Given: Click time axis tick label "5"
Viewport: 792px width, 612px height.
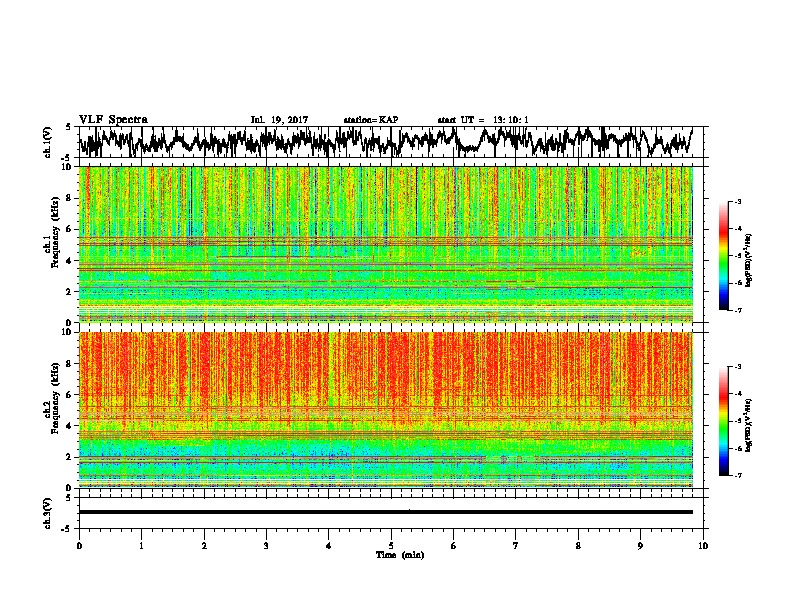Looking at the screenshot, I should click(391, 546).
